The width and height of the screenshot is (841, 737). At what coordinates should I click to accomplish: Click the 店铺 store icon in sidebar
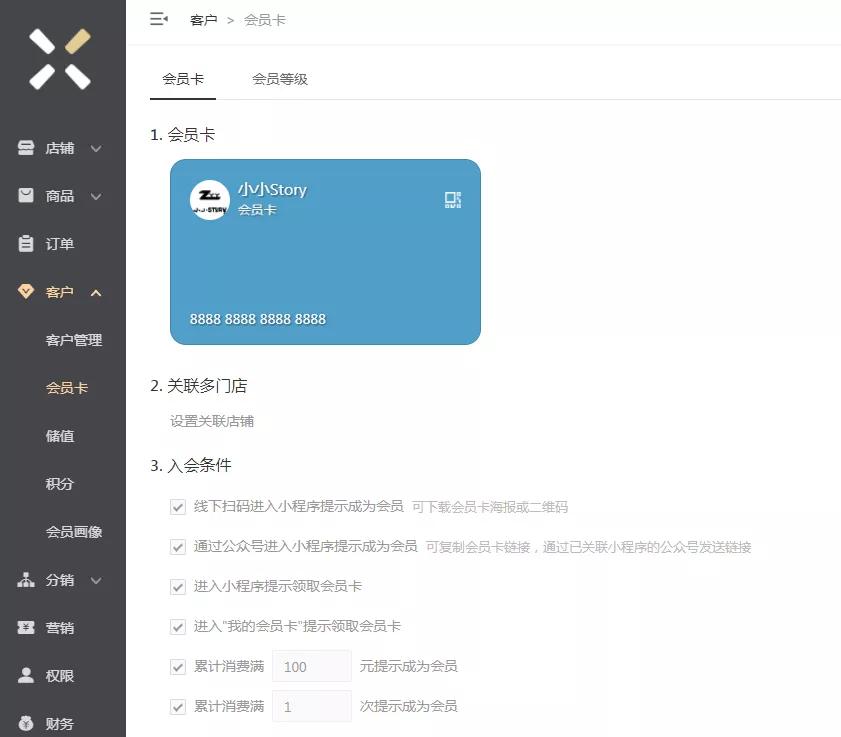(26, 148)
